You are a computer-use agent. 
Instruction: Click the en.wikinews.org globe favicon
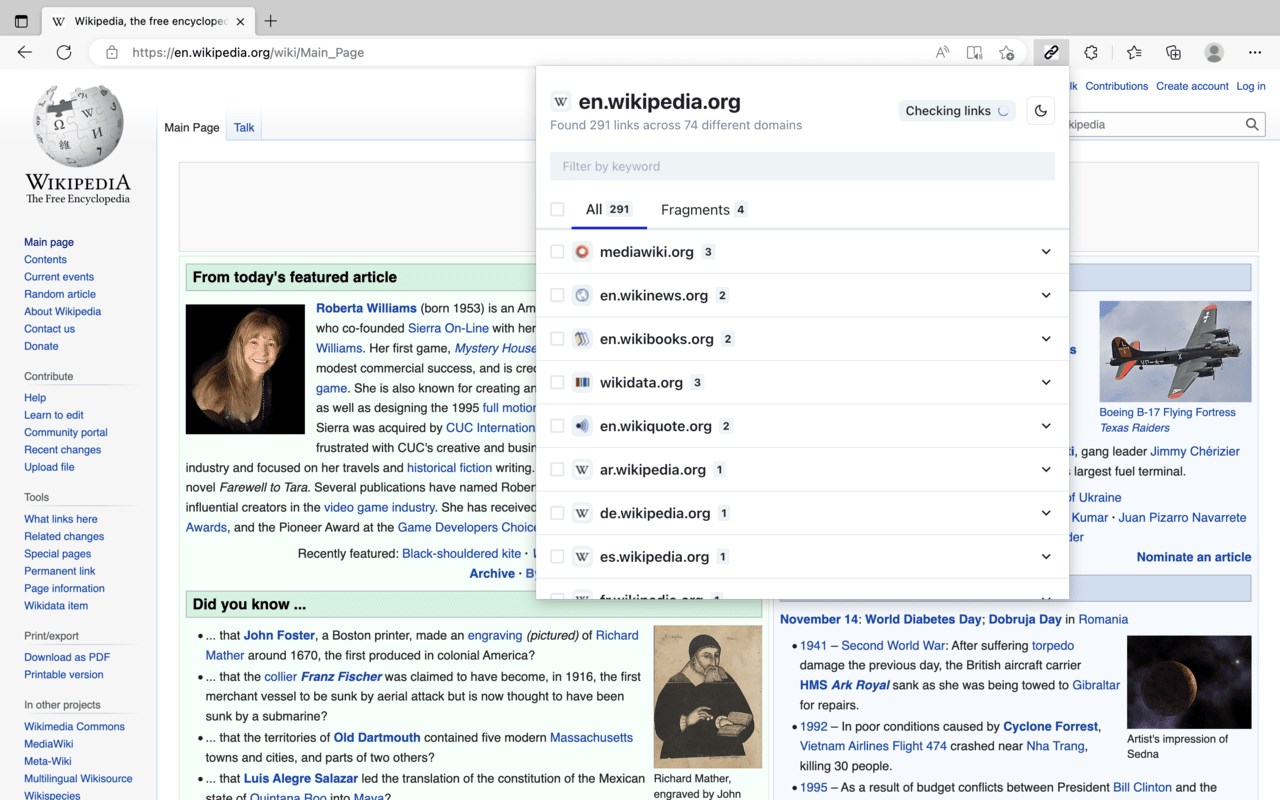[582, 295]
